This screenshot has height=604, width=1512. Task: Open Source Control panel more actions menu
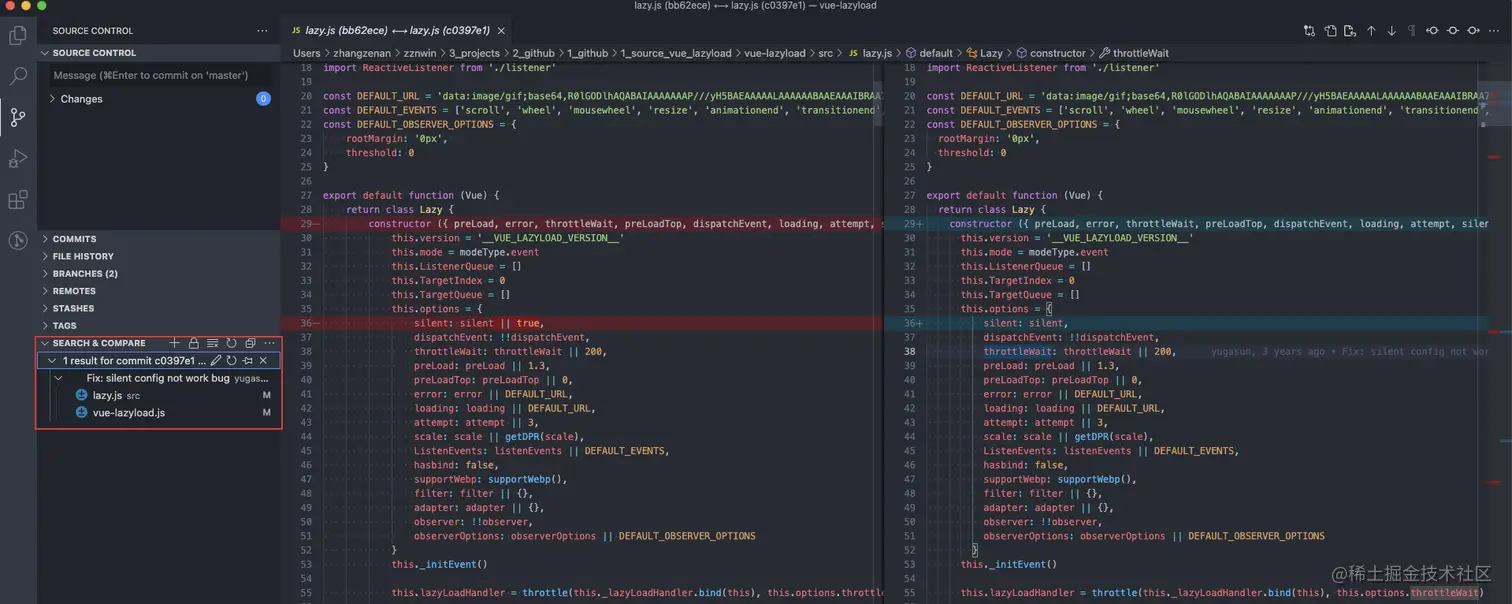[x=262, y=31]
